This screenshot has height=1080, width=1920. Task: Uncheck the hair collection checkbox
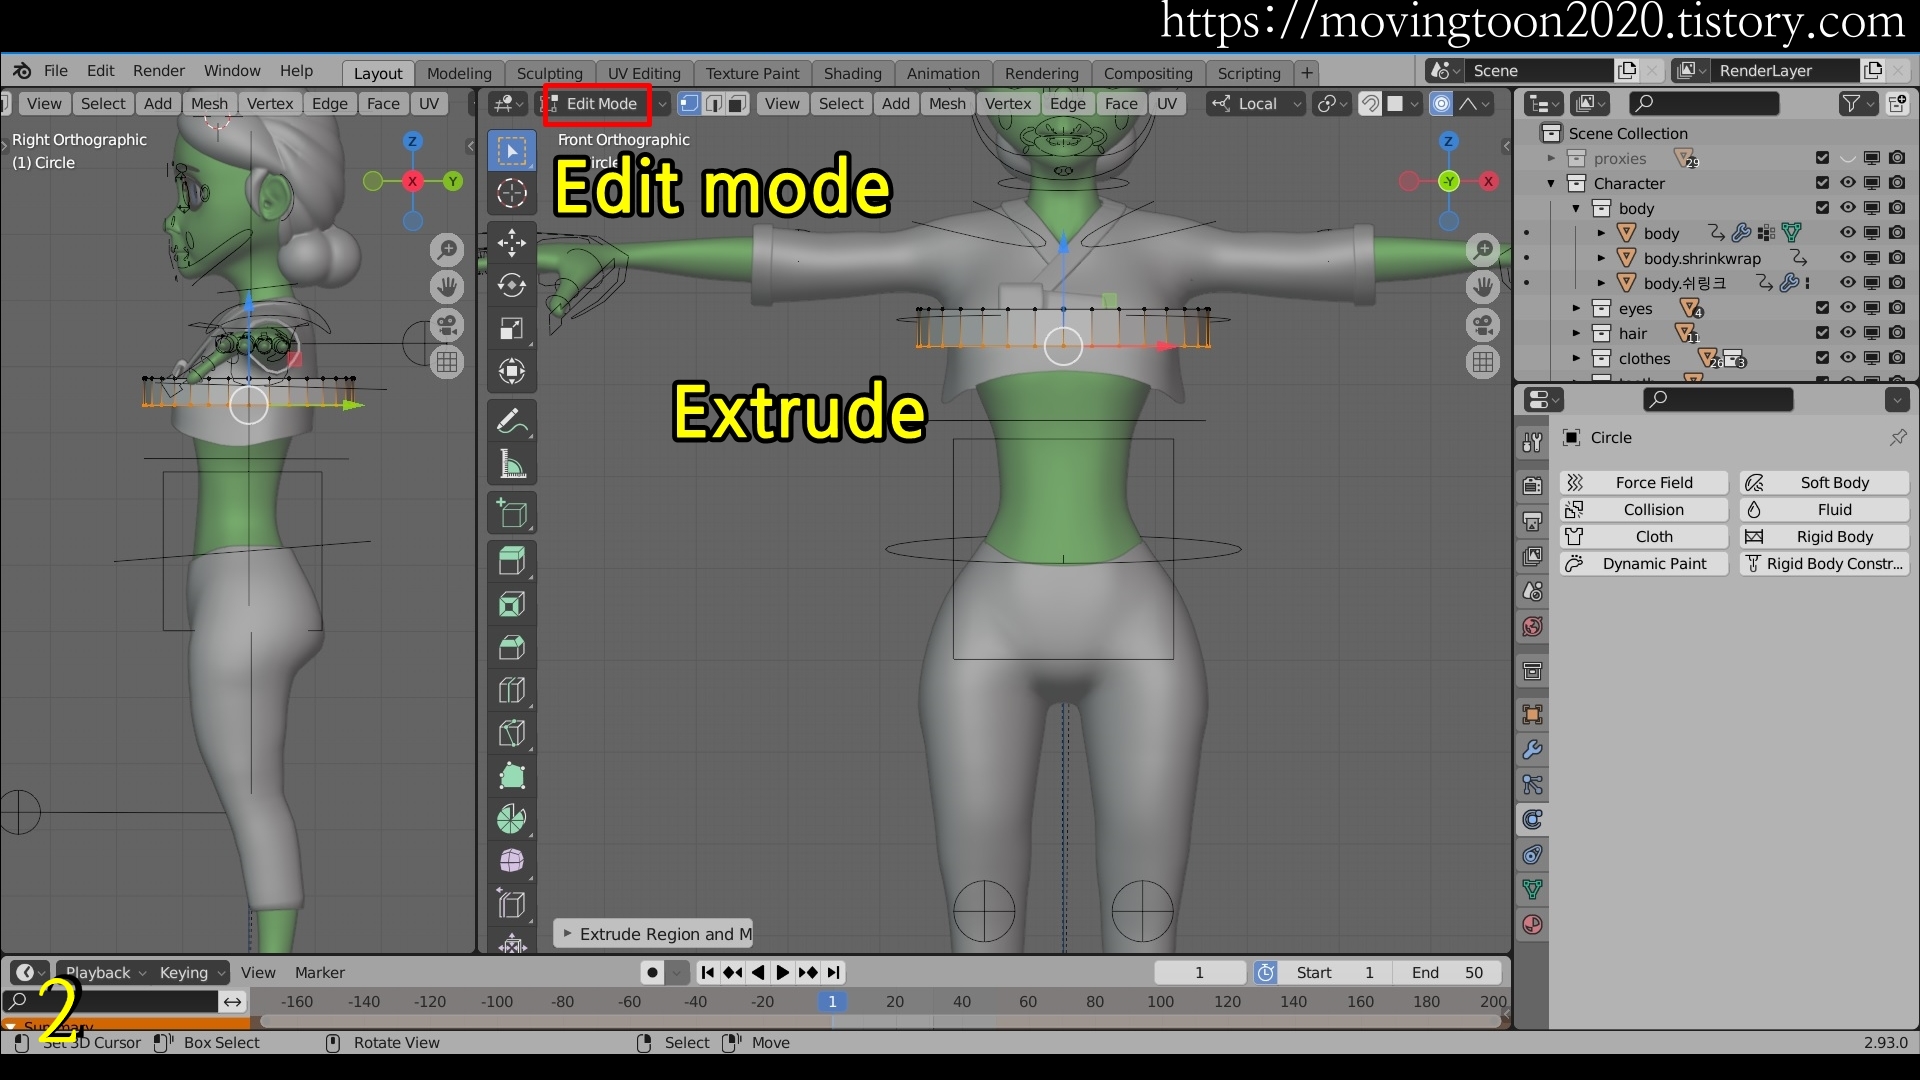(x=1822, y=333)
